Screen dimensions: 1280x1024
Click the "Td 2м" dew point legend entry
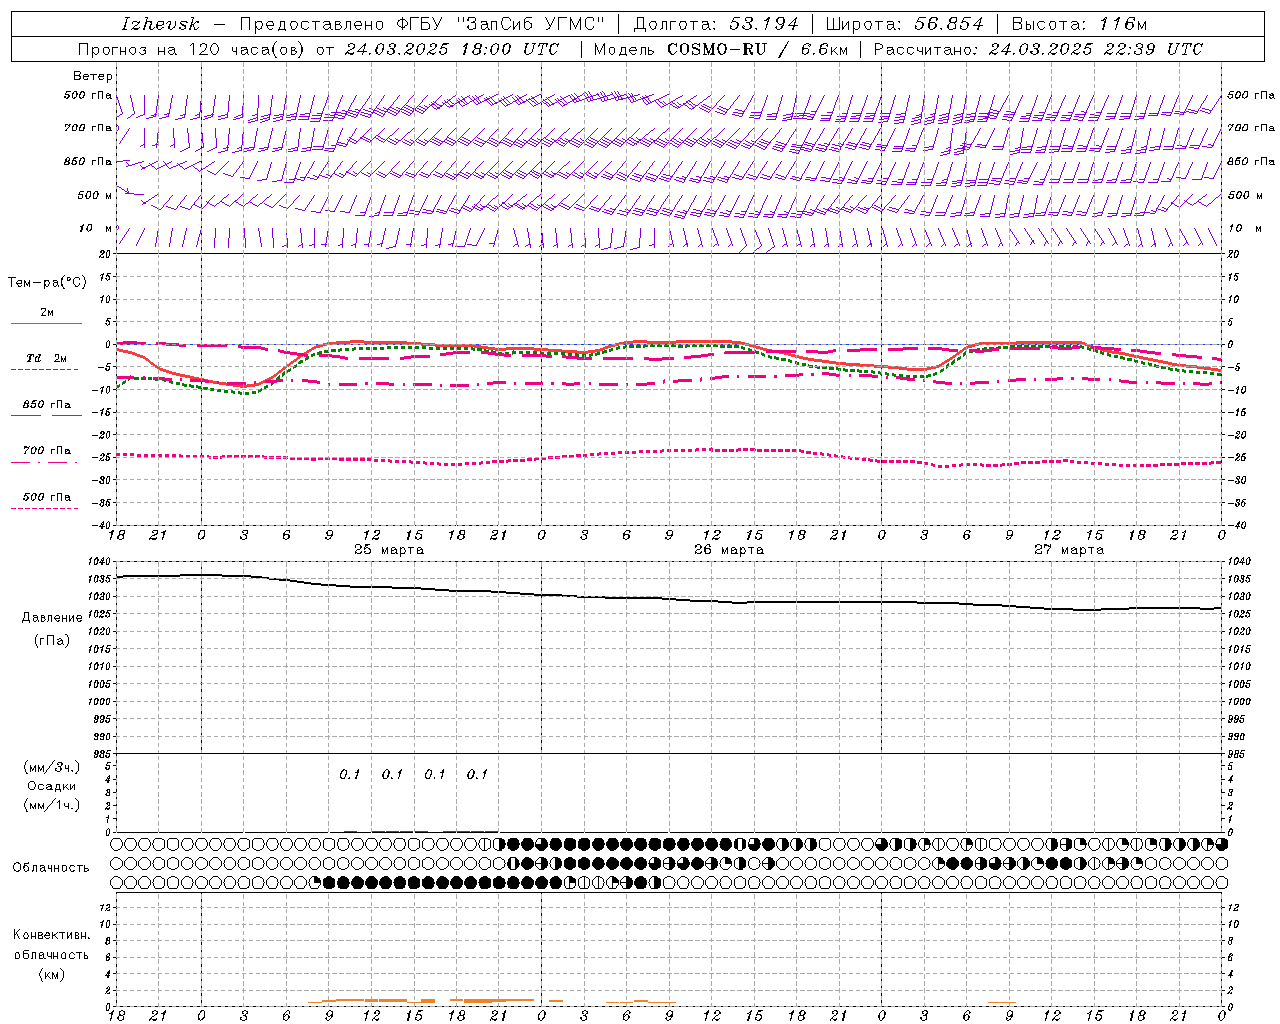click(x=47, y=358)
